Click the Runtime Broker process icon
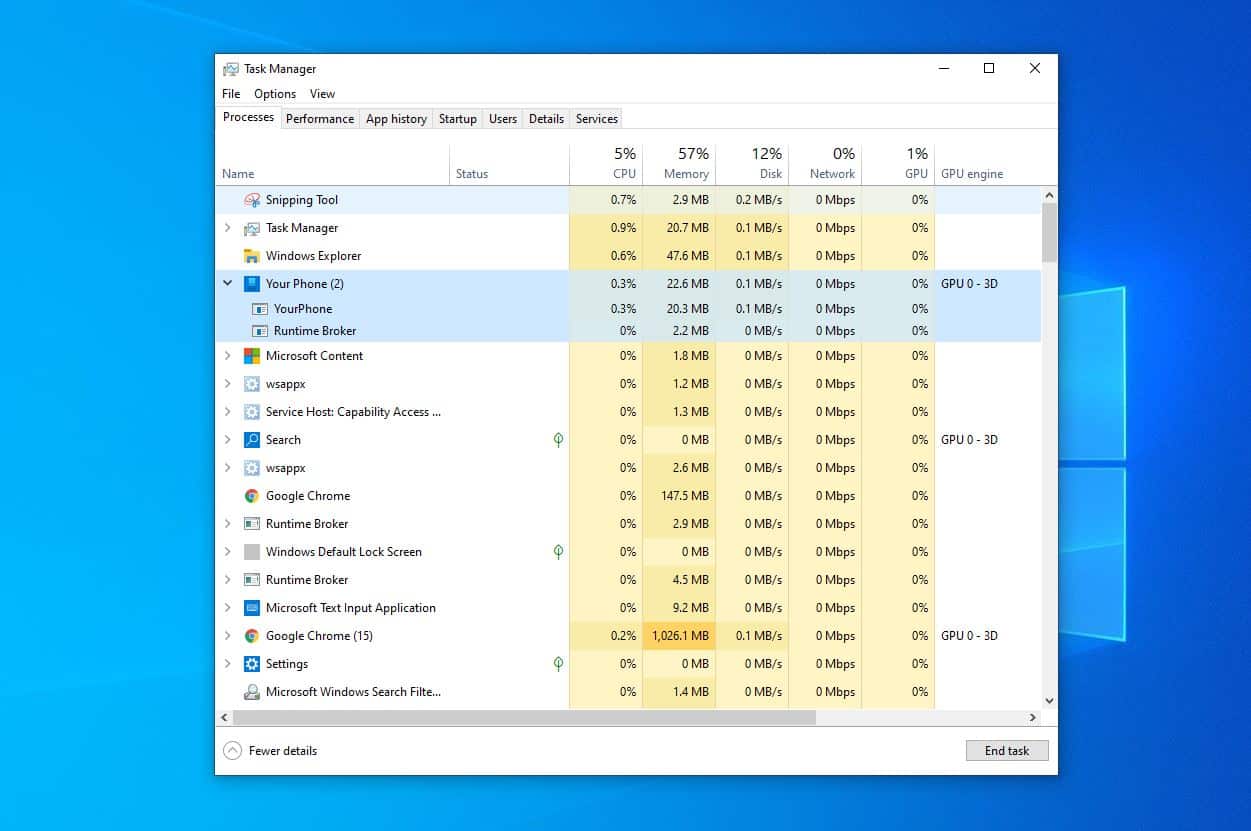This screenshot has width=1251, height=831. [252, 523]
